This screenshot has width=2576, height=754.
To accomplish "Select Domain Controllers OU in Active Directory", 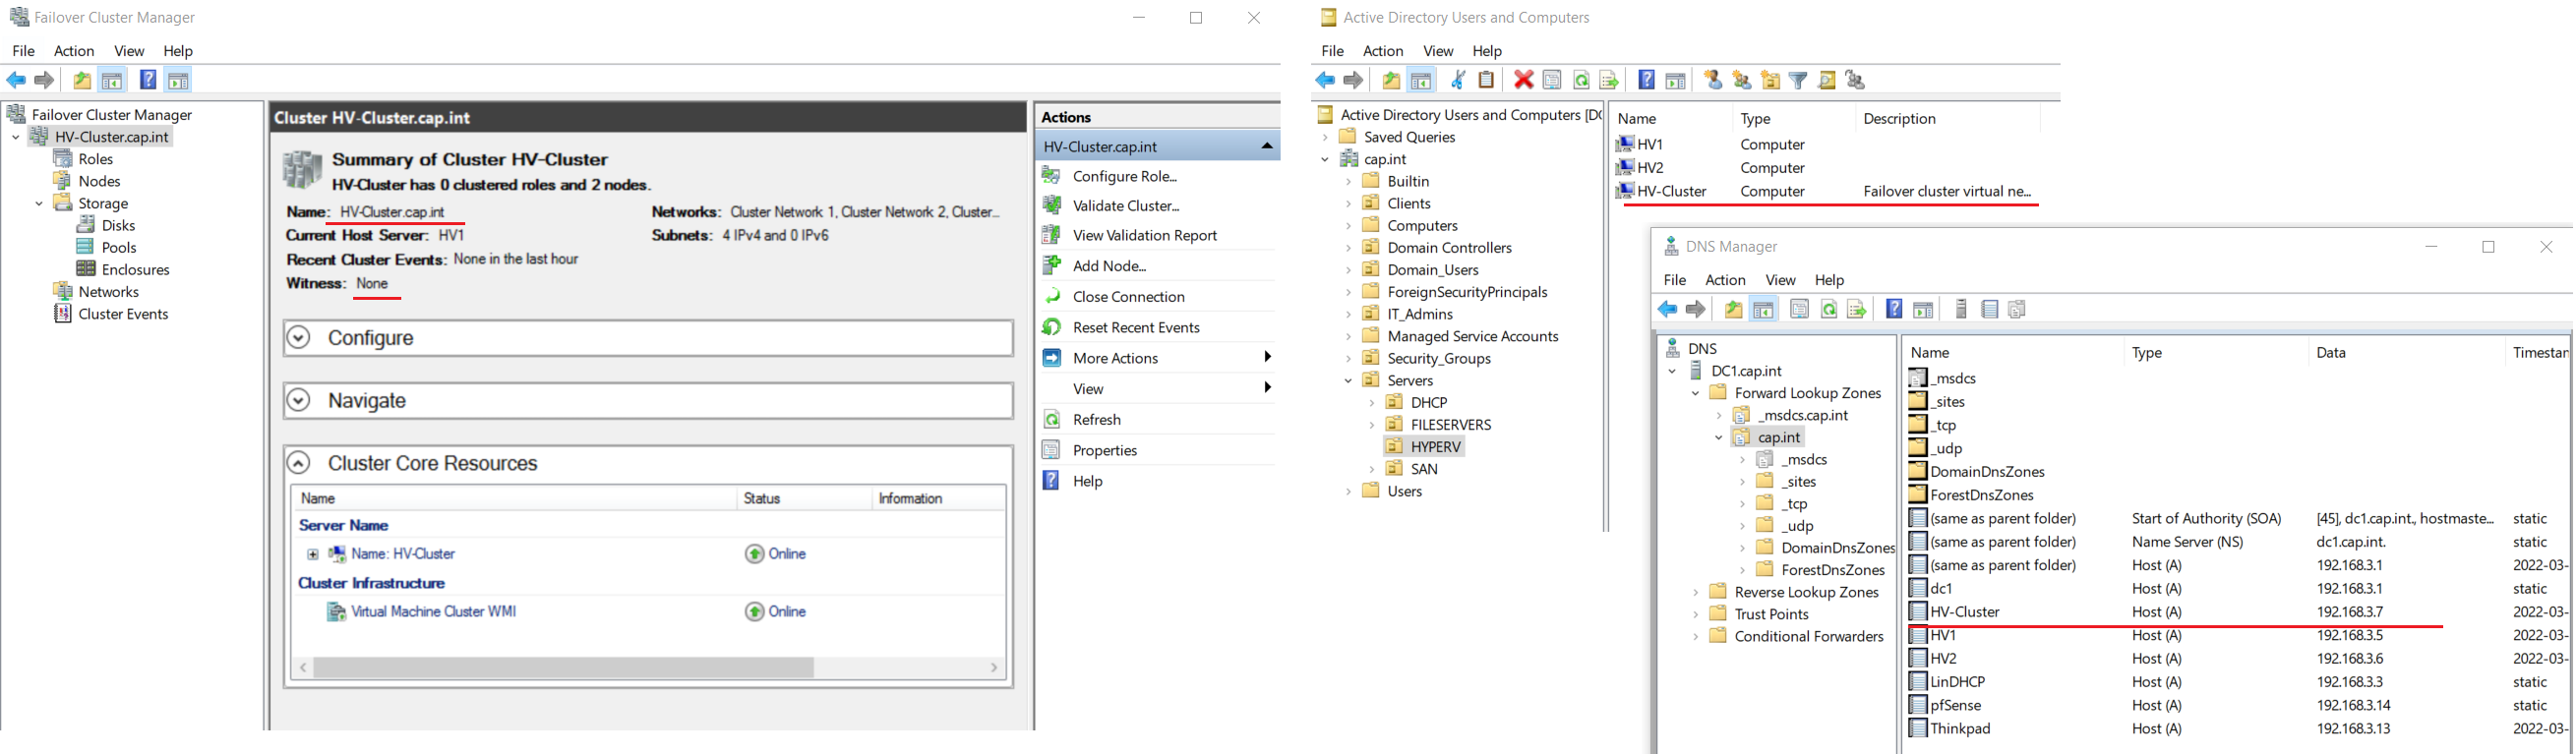I will click(1449, 248).
